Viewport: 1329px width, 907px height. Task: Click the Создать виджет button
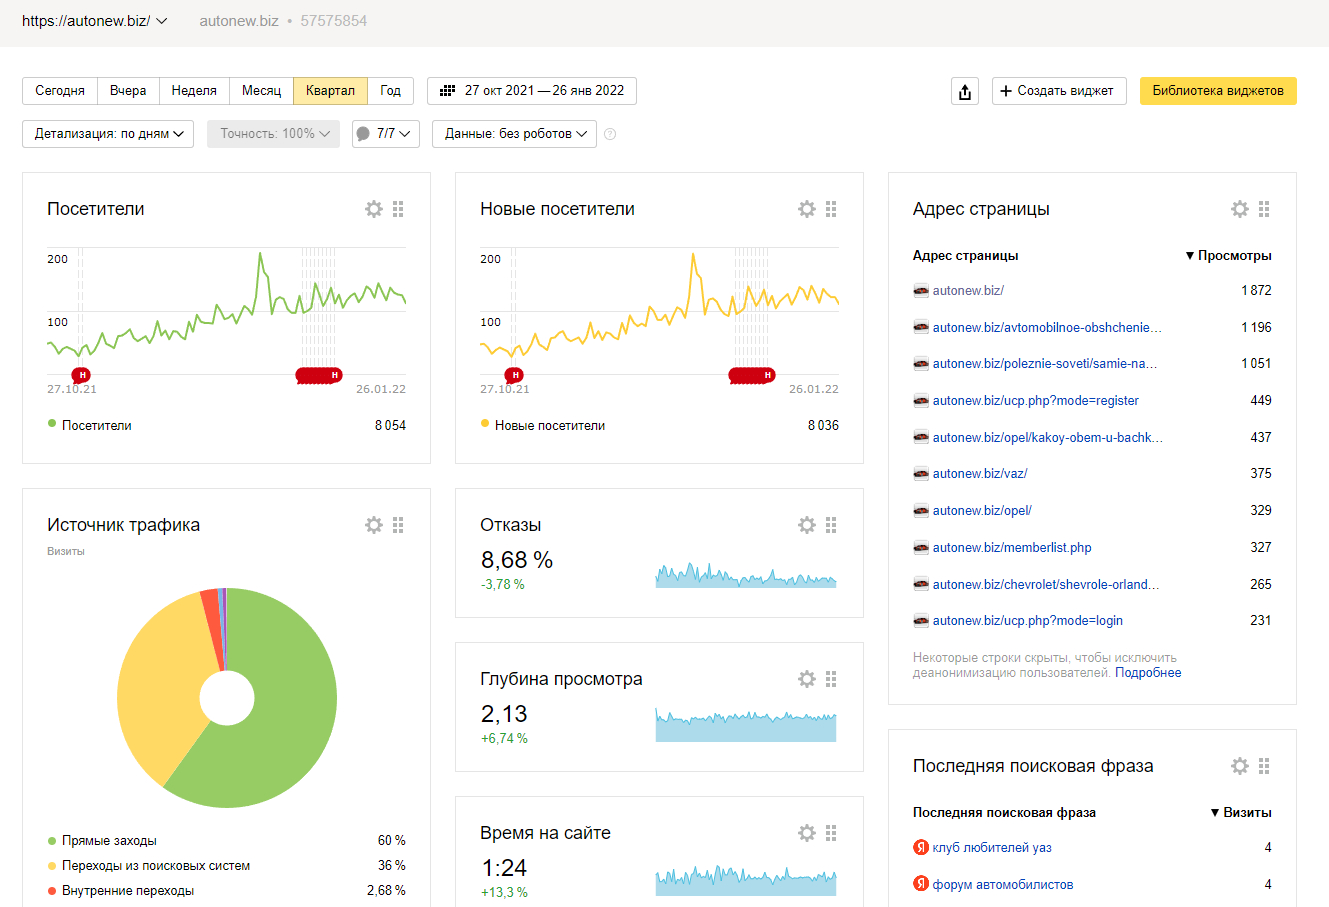pos(1059,91)
